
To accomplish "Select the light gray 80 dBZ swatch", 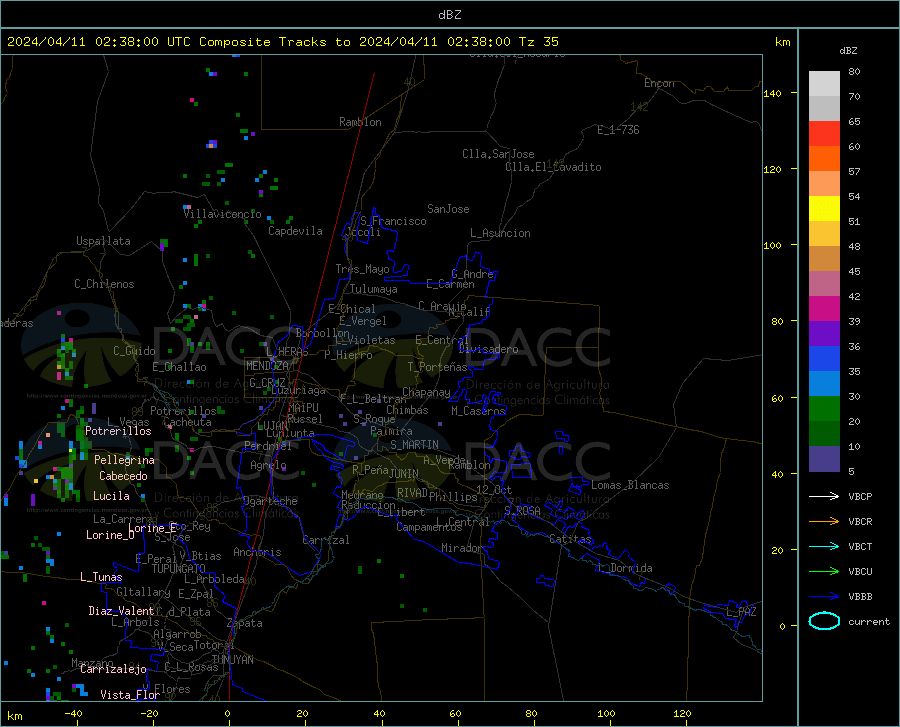I will [824, 84].
